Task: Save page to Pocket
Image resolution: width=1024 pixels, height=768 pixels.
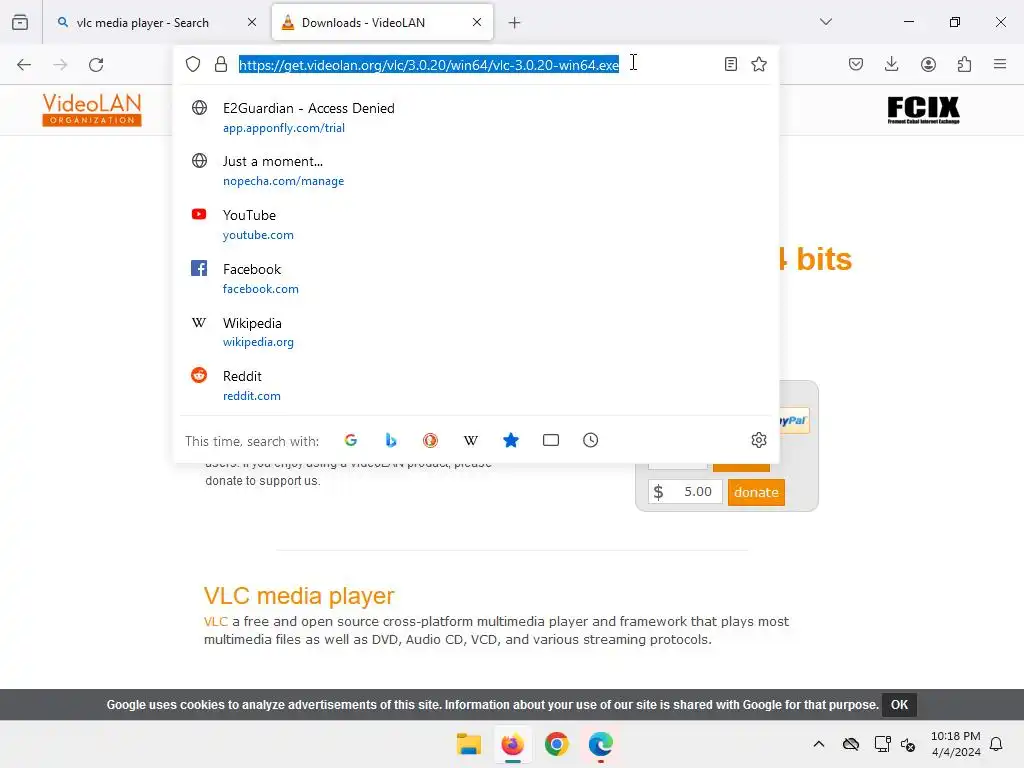Action: [856, 64]
